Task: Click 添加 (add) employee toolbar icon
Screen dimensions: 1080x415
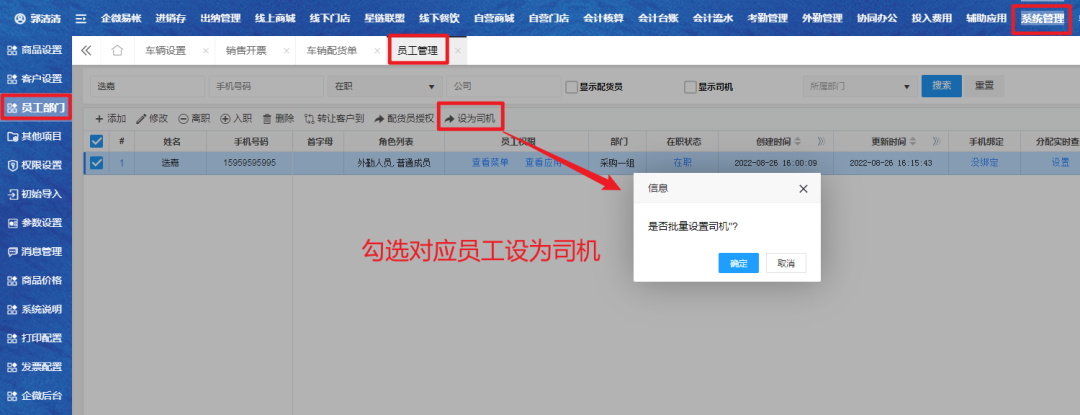Action: [99, 118]
